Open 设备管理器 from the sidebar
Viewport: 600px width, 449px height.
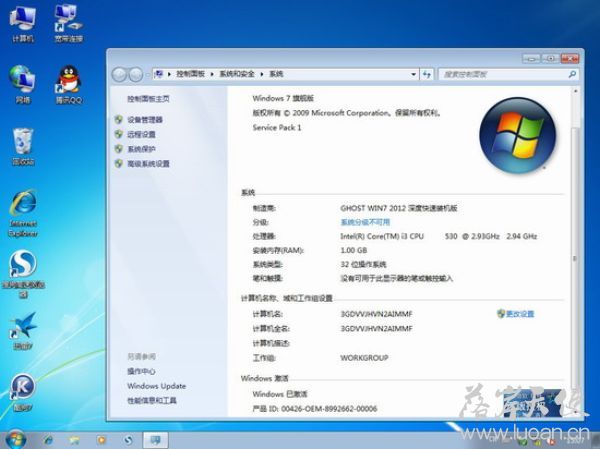click(145, 120)
